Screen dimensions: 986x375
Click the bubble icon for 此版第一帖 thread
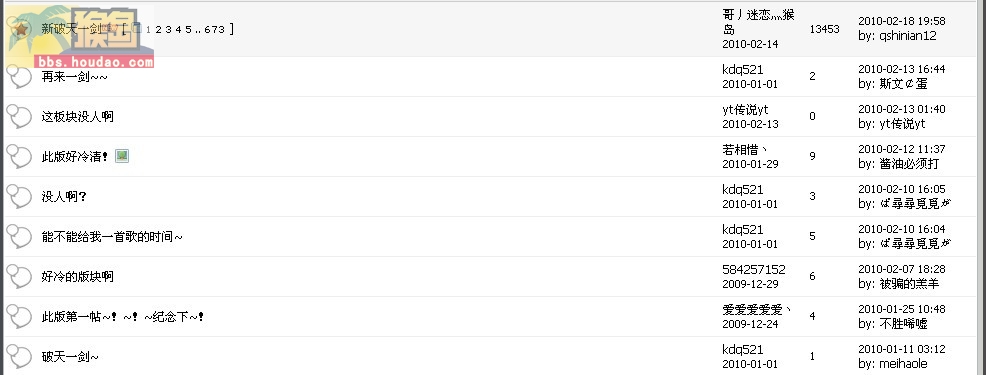coord(19,316)
